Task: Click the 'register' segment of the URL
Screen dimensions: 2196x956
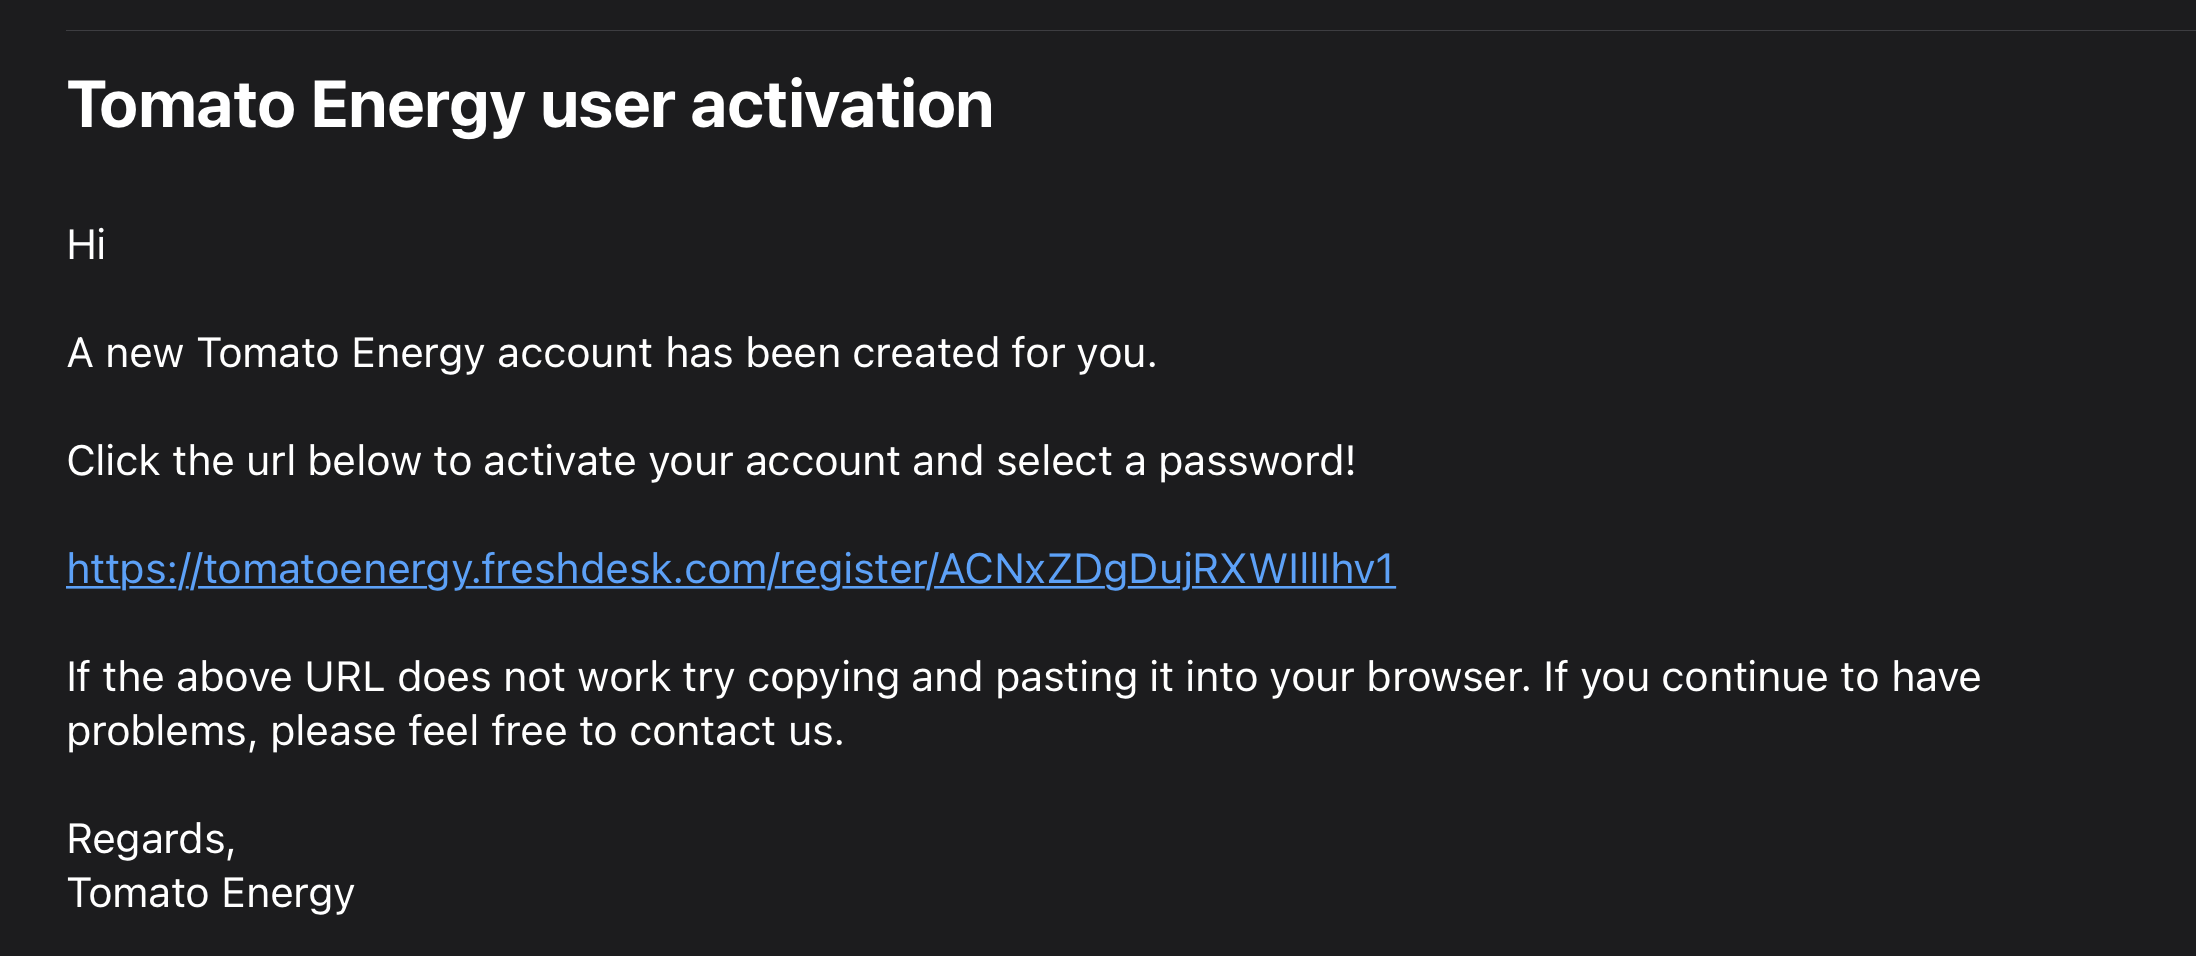Action: click(853, 569)
